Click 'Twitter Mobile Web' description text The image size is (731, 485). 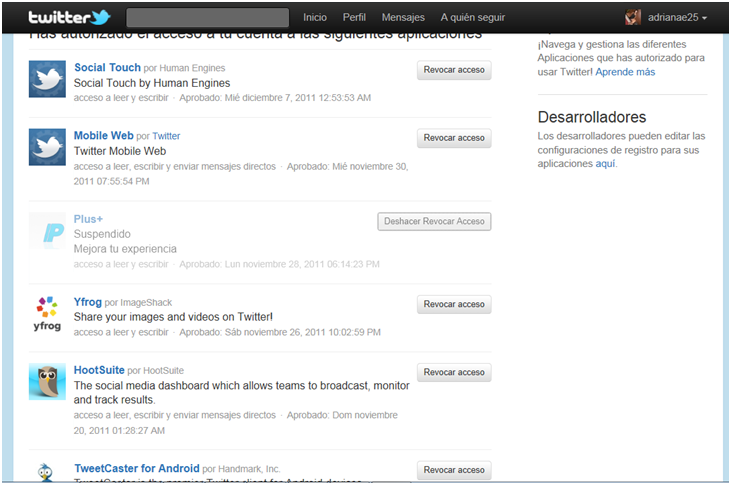120,151
